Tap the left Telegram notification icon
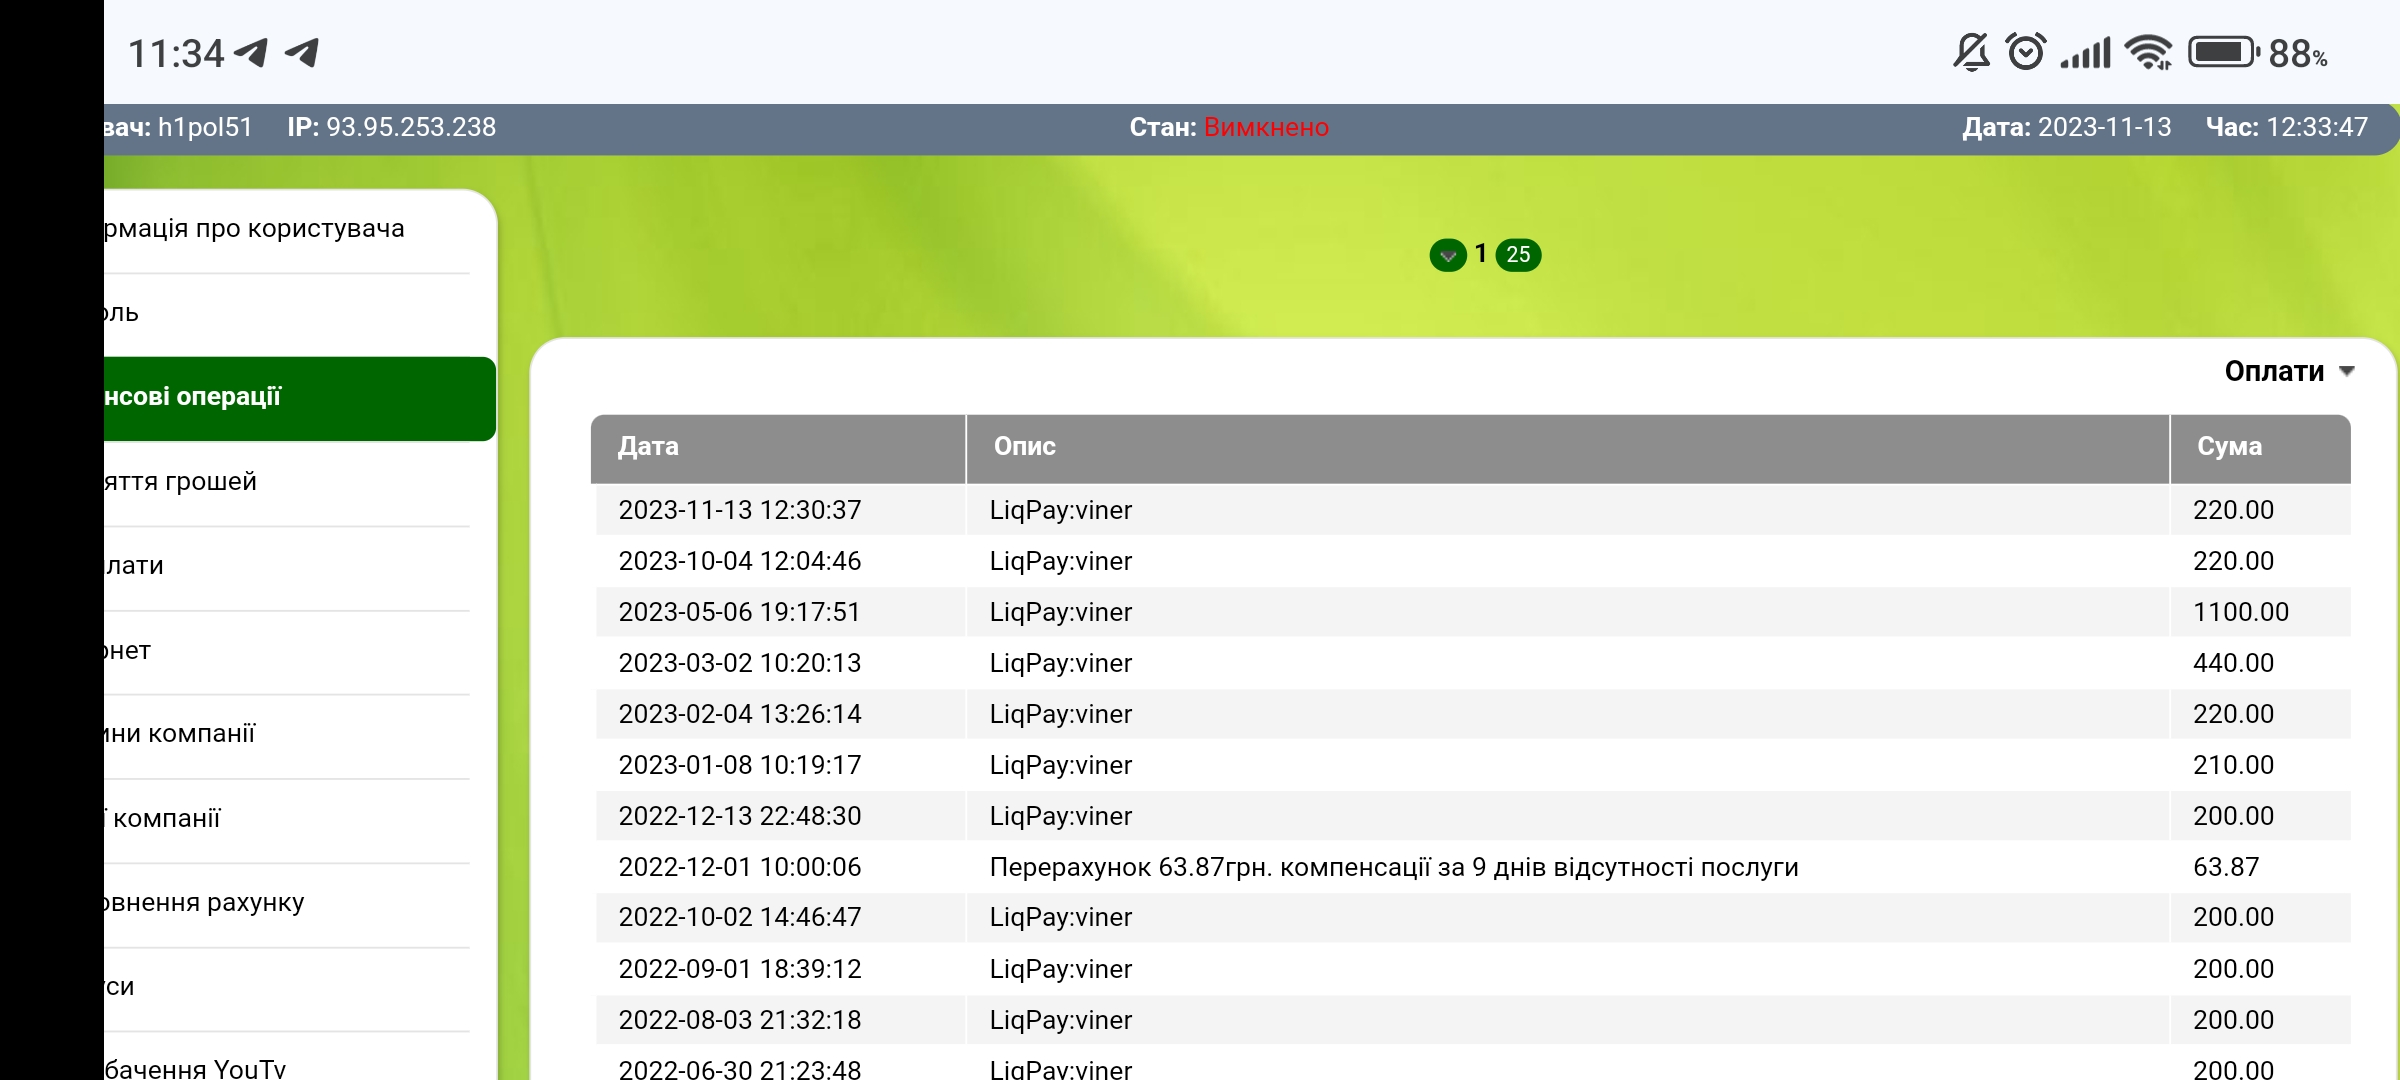 (251, 52)
